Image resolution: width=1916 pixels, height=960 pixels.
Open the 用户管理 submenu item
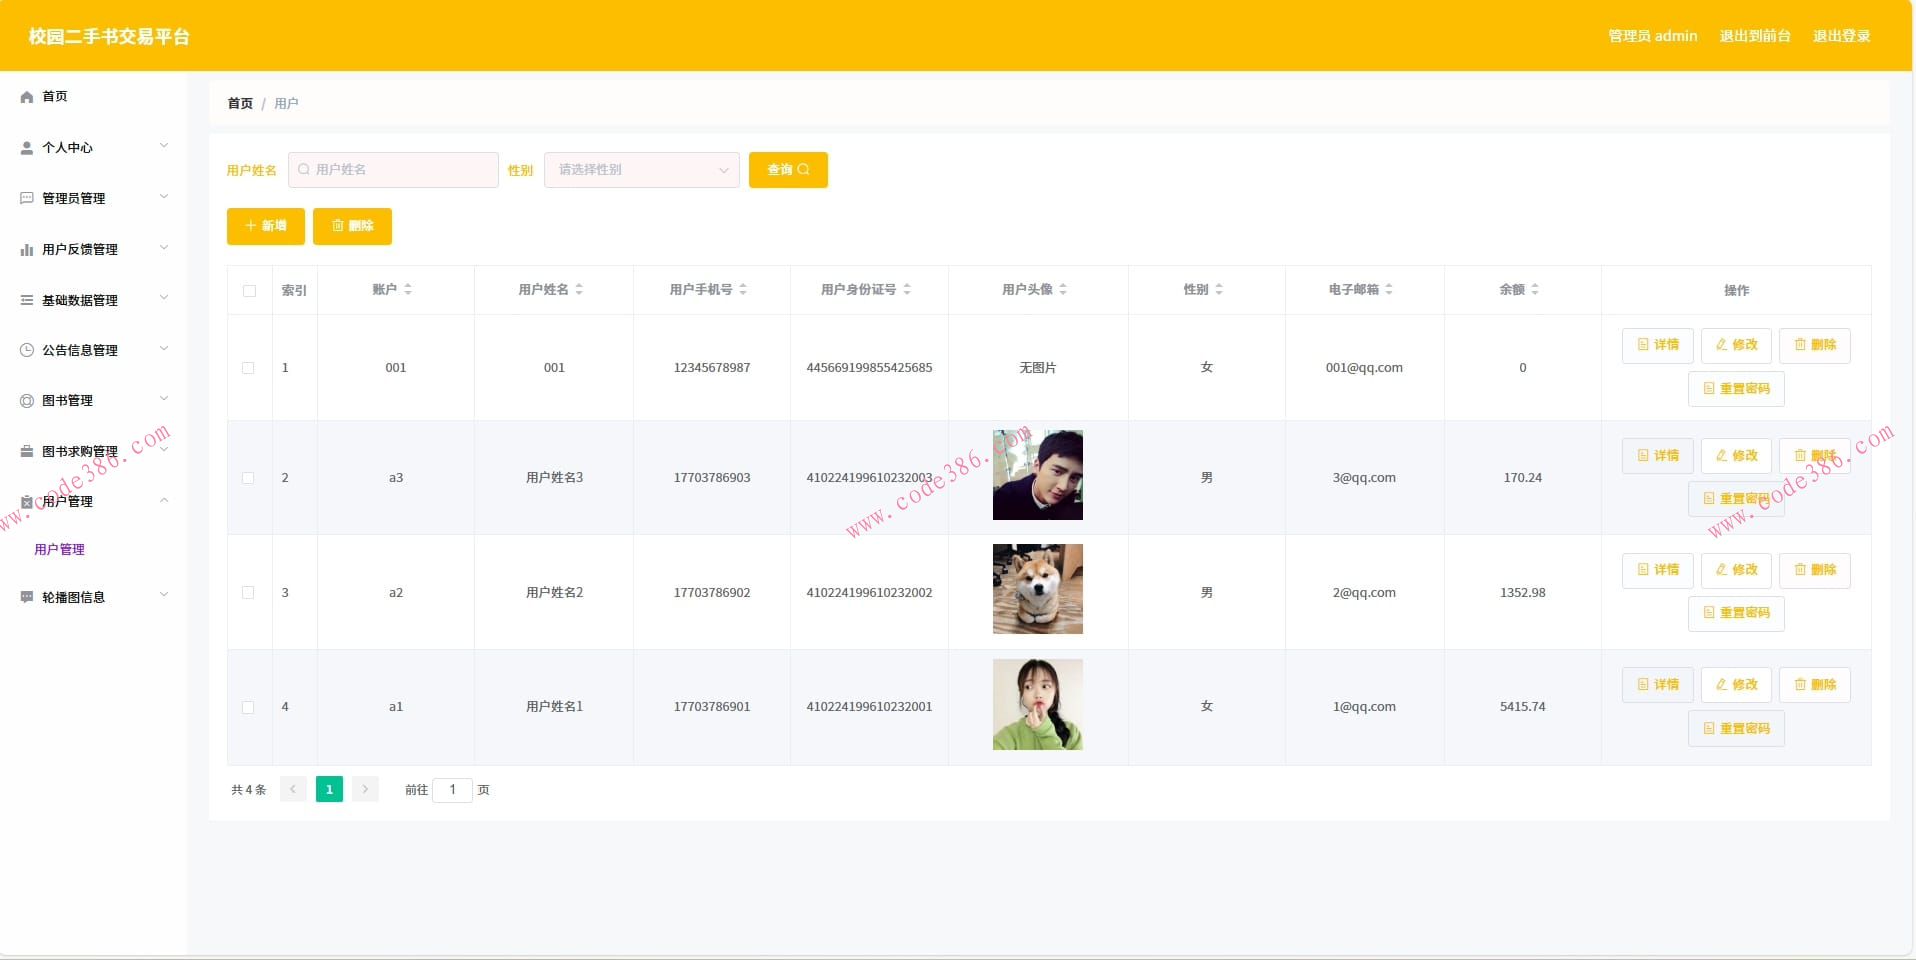60,550
